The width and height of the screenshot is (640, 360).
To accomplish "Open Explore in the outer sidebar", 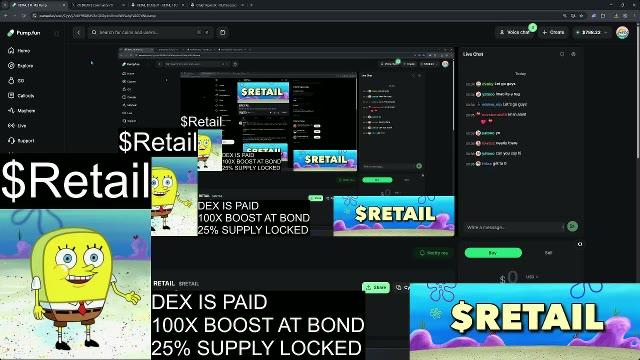I will pyautogui.click(x=20, y=66).
